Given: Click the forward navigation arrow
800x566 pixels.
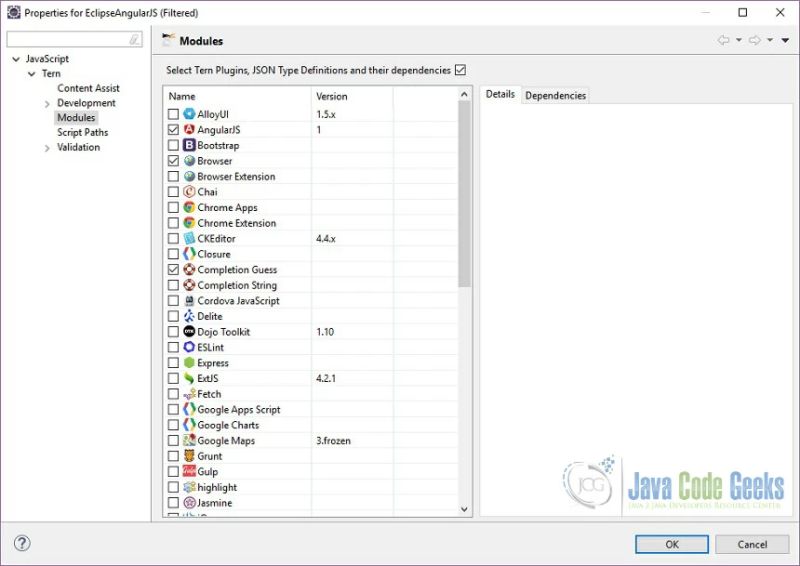Looking at the screenshot, I should tap(754, 40).
